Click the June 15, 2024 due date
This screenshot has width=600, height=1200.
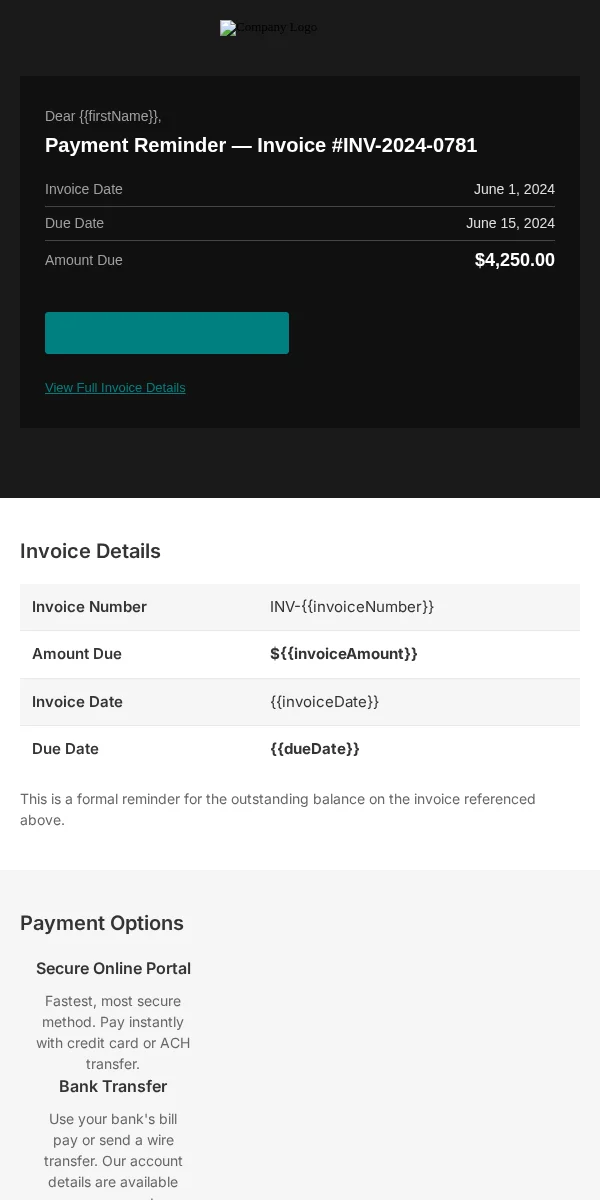[x=510, y=223]
